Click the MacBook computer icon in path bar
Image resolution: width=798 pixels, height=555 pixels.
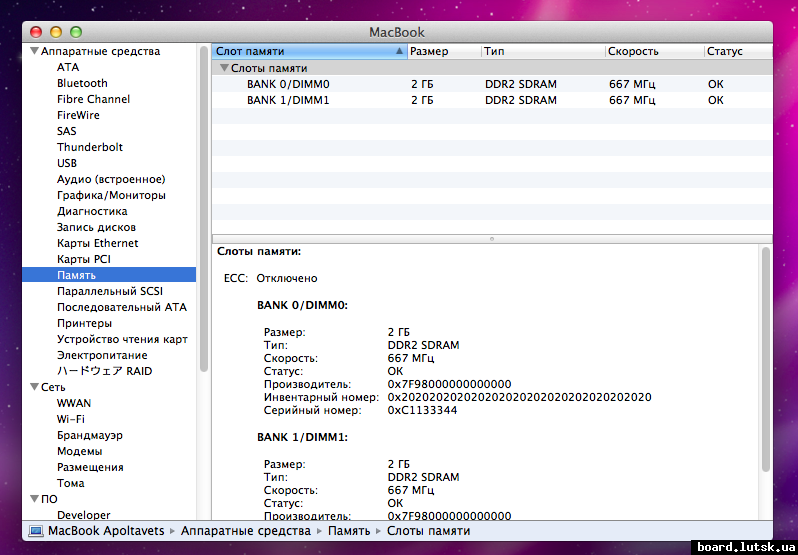36,531
